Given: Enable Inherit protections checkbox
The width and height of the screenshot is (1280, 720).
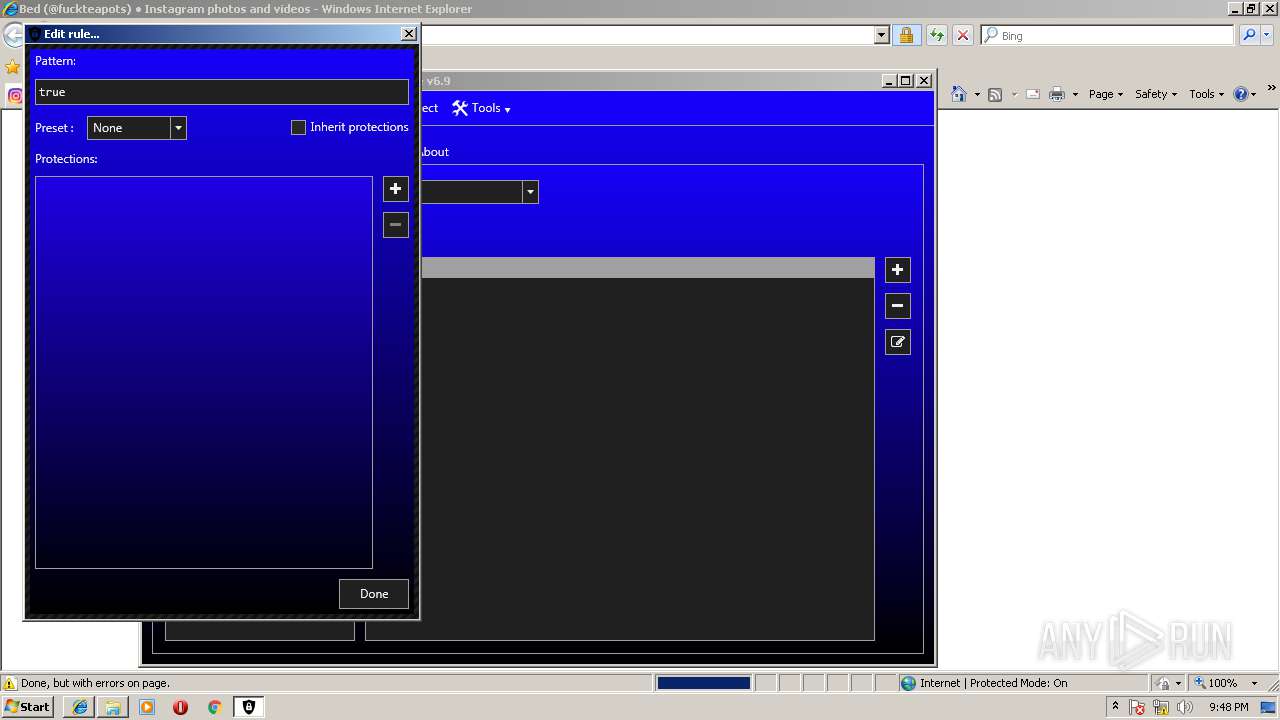Looking at the screenshot, I should coord(298,127).
